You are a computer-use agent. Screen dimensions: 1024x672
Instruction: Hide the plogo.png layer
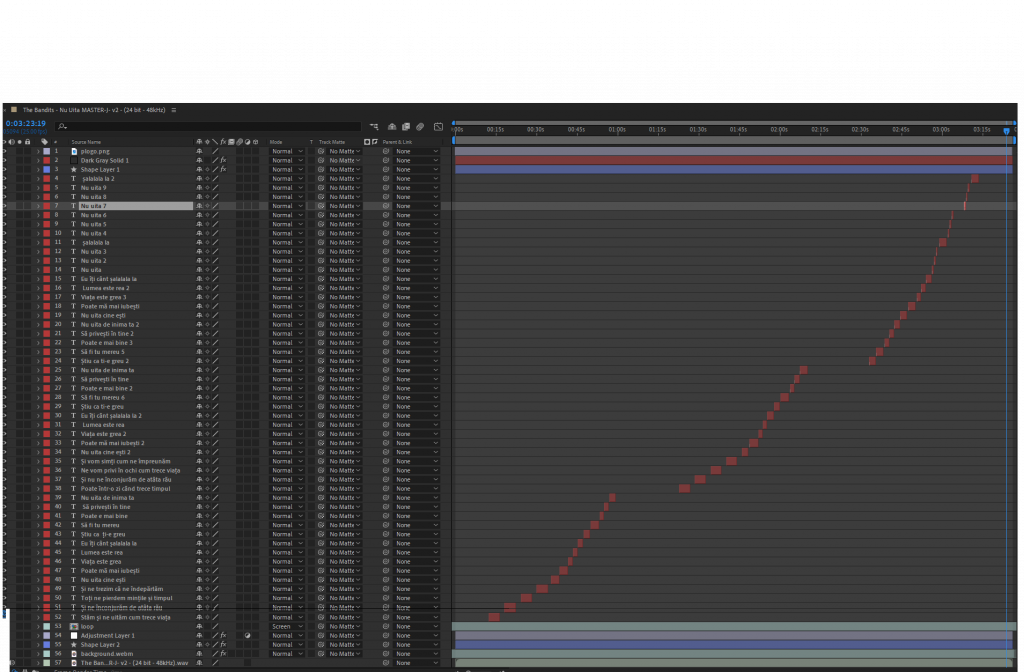coord(5,151)
